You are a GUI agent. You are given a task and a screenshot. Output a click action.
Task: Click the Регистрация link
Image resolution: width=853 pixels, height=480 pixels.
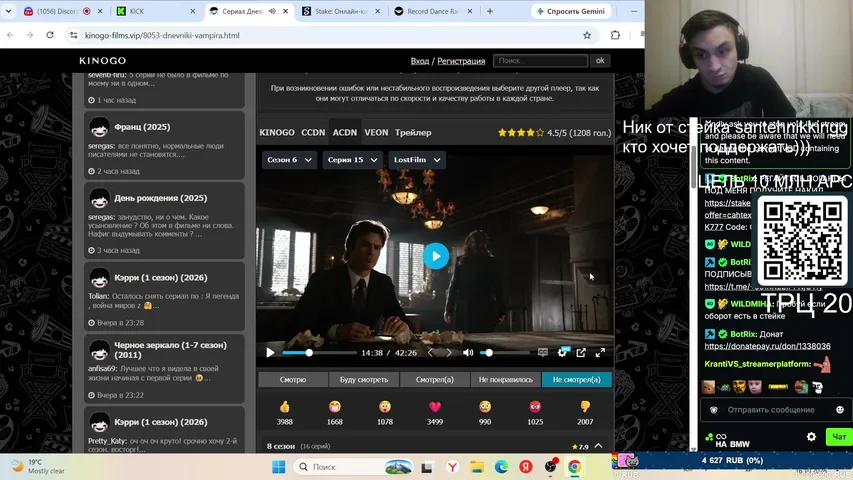point(461,61)
